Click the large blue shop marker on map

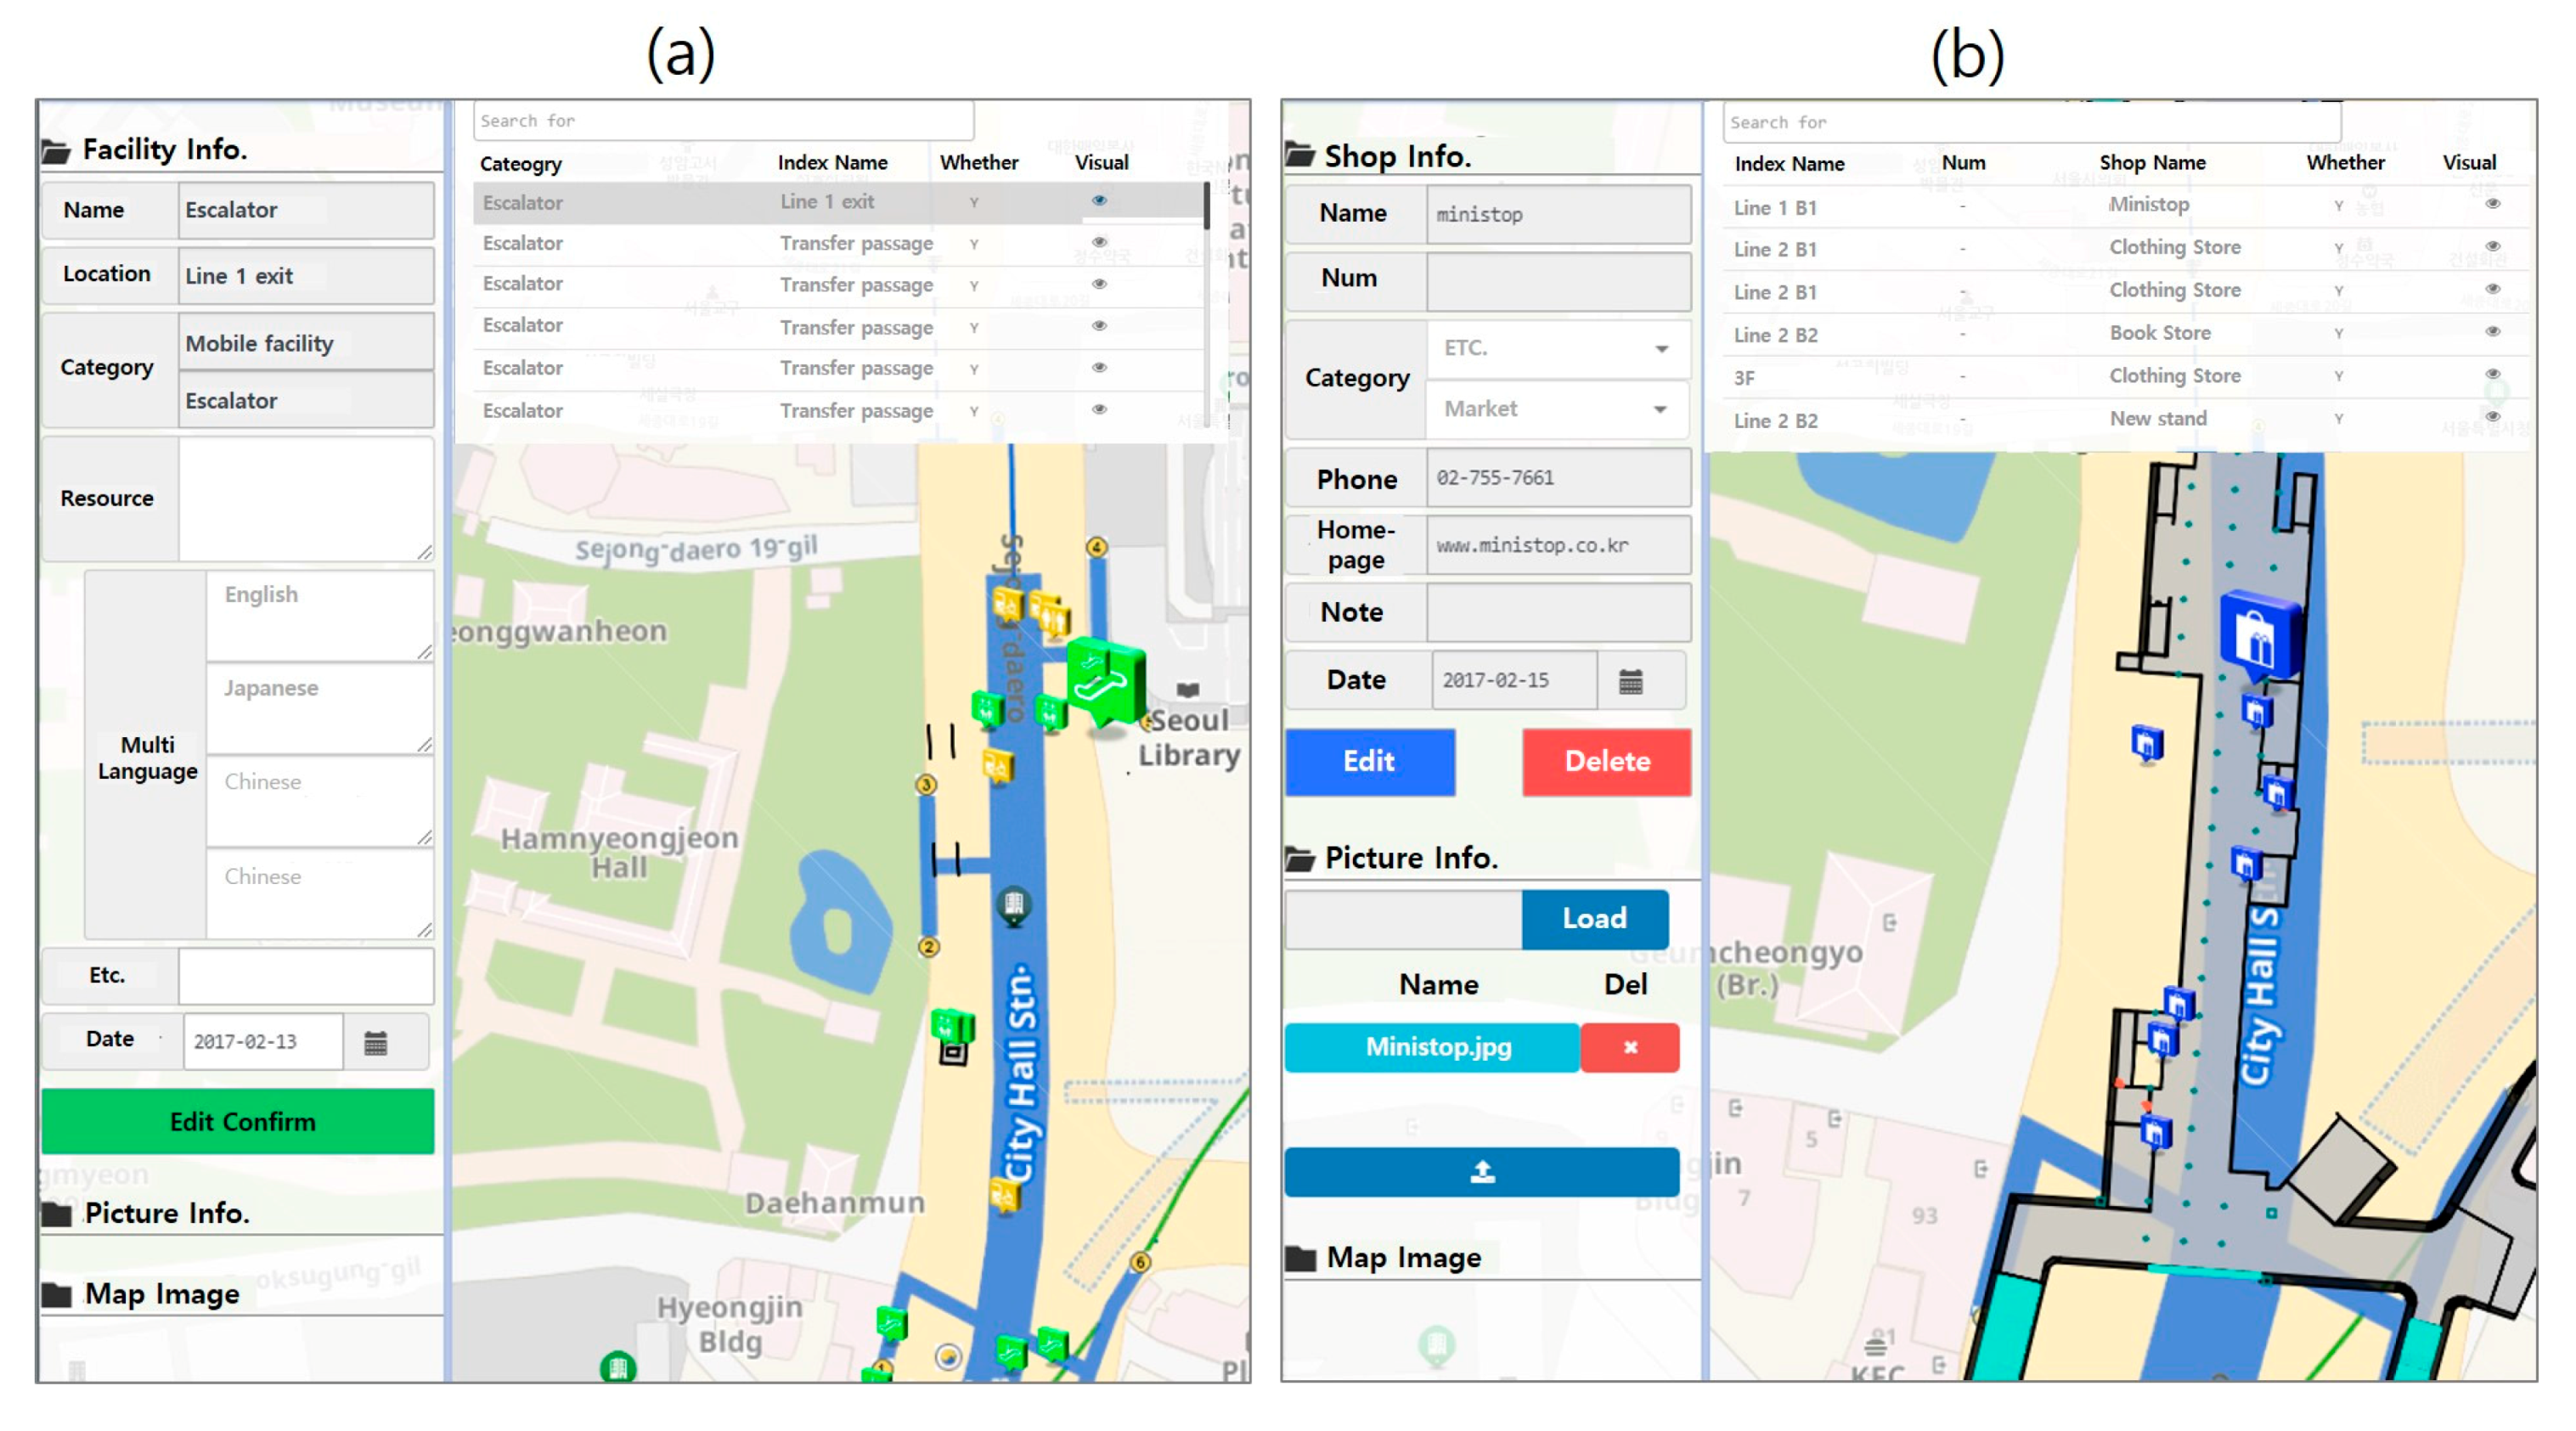point(2258,639)
